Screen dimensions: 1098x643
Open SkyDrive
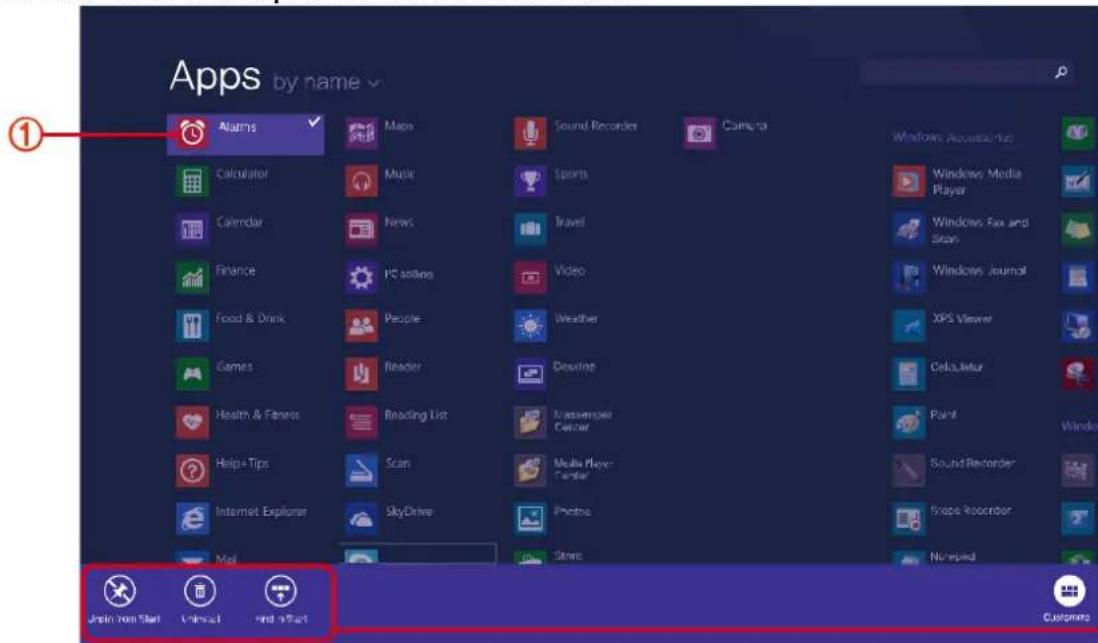(x=389, y=519)
